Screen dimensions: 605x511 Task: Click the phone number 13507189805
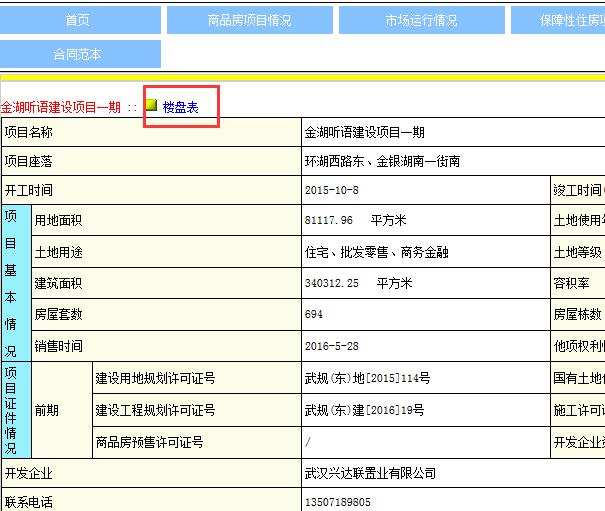coord(338,502)
